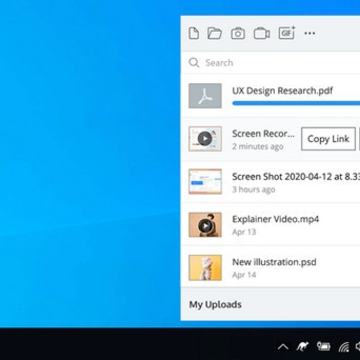Select the UX Design Research.pdf file name
This screenshot has width=360, height=360.
[282, 91]
